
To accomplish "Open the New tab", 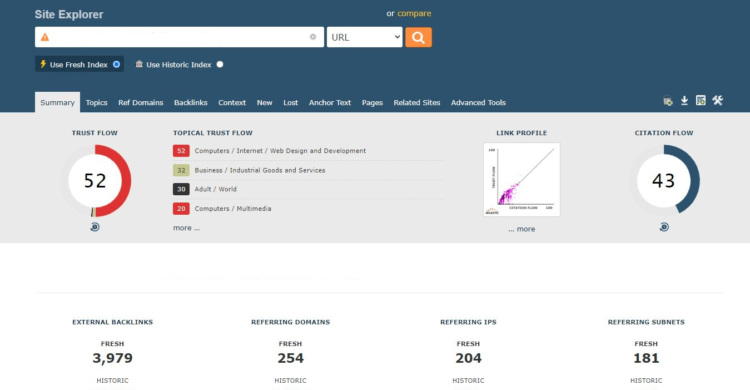I will pyautogui.click(x=265, y=102).
